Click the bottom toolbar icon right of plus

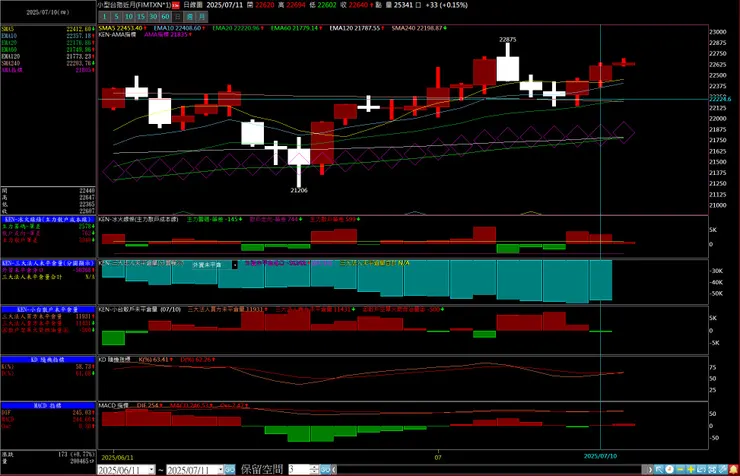click(x=701, y=469)
